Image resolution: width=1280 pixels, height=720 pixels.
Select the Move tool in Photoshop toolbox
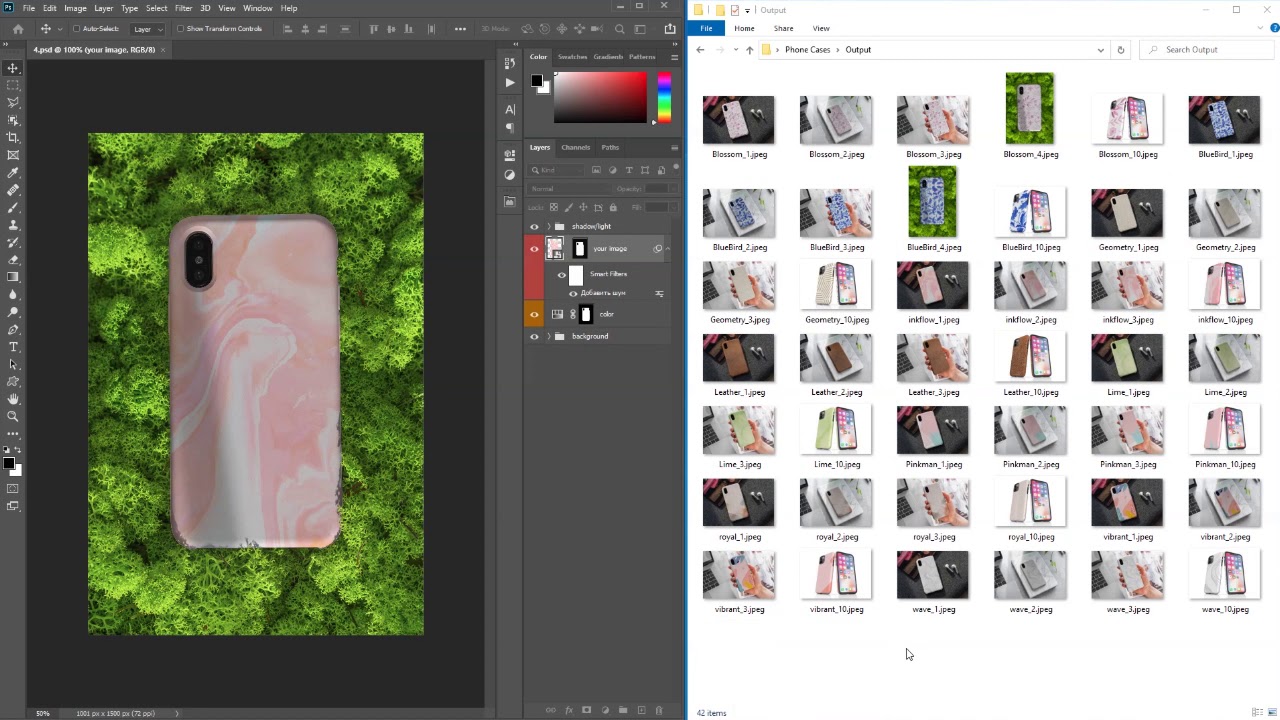click(13, 68)
